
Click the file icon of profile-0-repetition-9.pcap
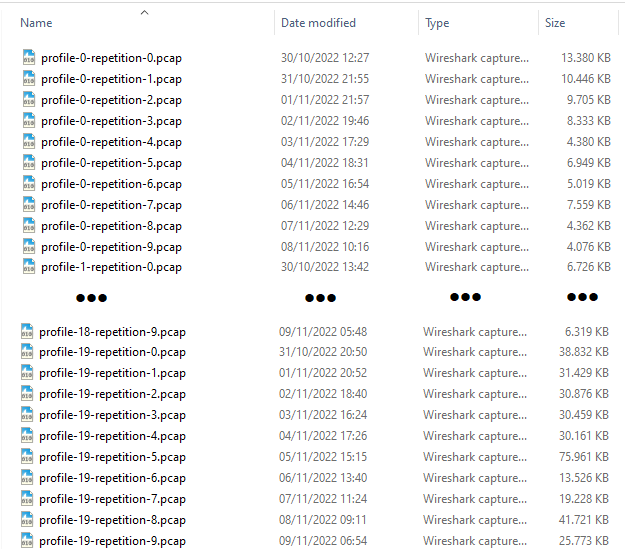click(x=29, y=246)
